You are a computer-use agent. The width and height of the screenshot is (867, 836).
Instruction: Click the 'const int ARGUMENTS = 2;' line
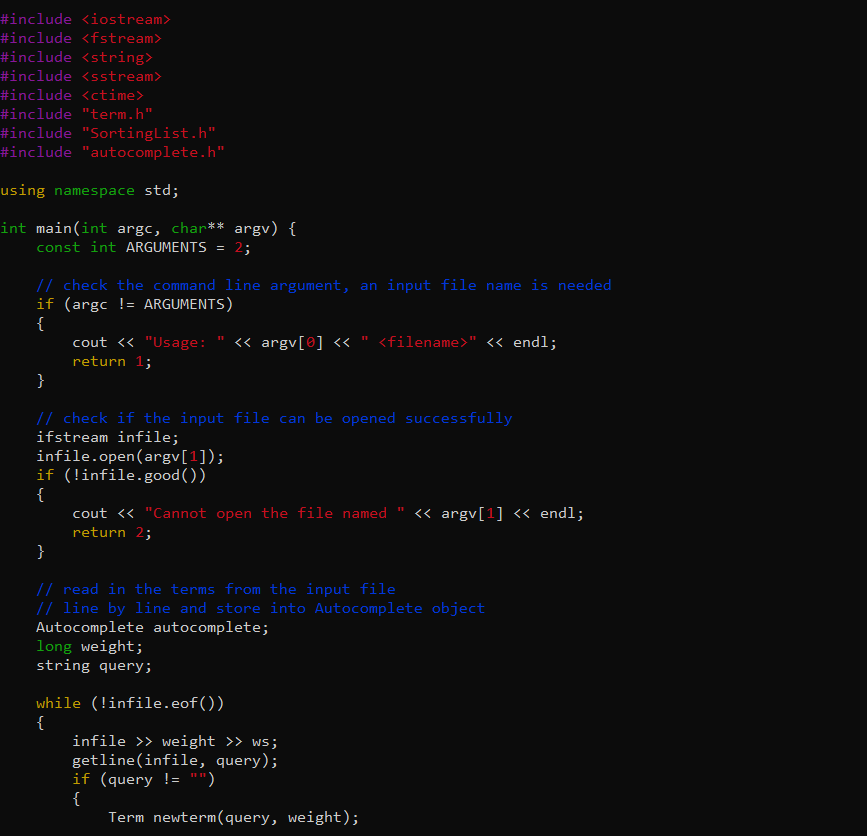coord(143,247)
